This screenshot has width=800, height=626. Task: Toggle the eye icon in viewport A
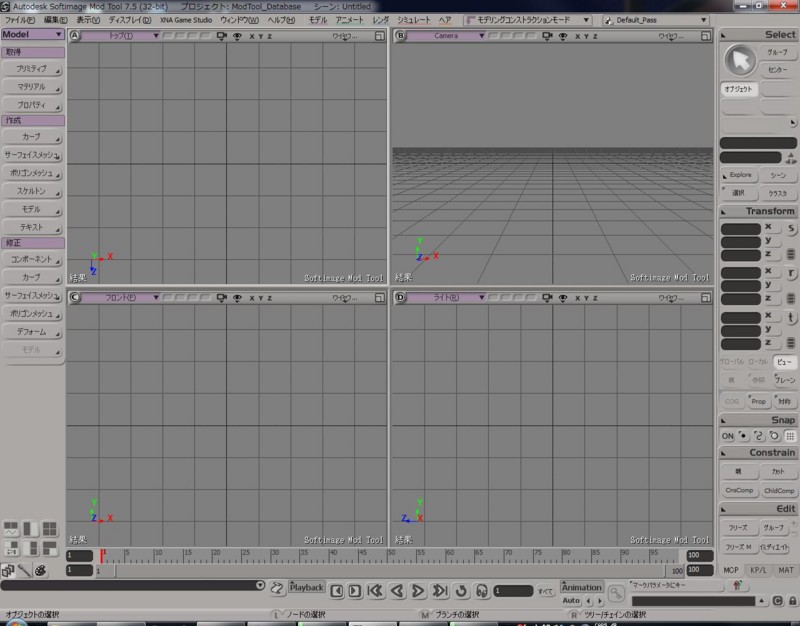tap(237, 36)
